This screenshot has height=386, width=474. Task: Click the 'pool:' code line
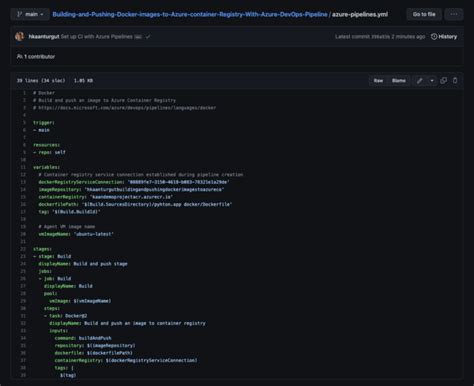[x=51, y=294]
